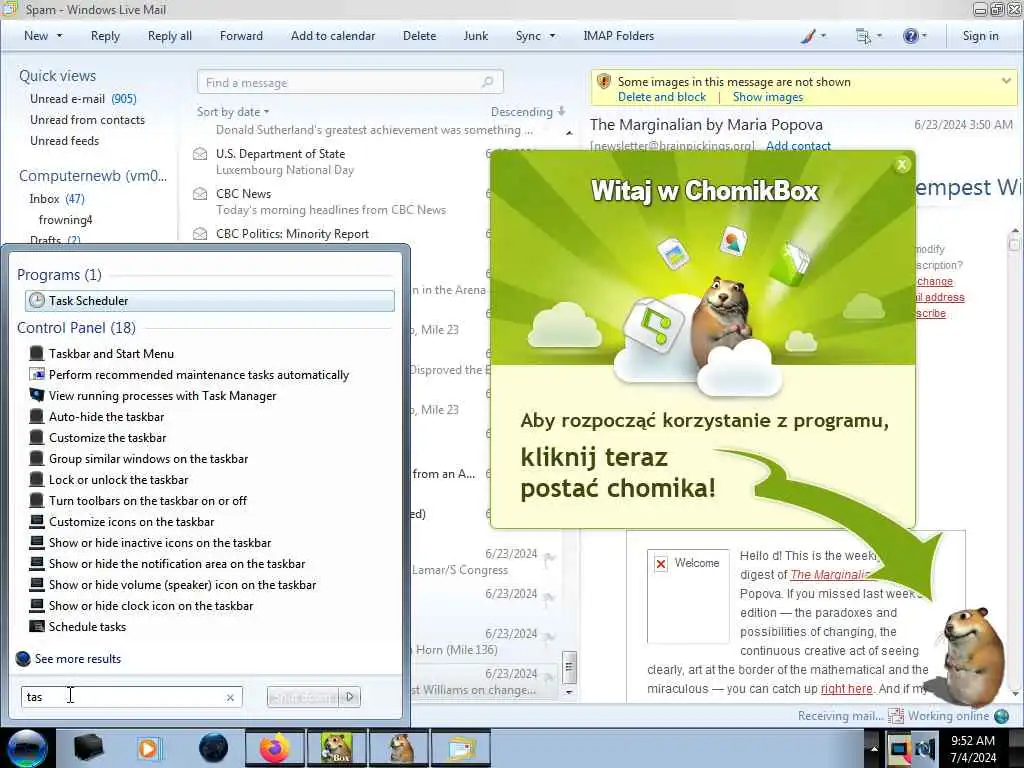The height and width of the screenshot is (768, 1024).
Task: Select Turn toolbars on the taskbar on or off
Action: (x=148, y=501)
